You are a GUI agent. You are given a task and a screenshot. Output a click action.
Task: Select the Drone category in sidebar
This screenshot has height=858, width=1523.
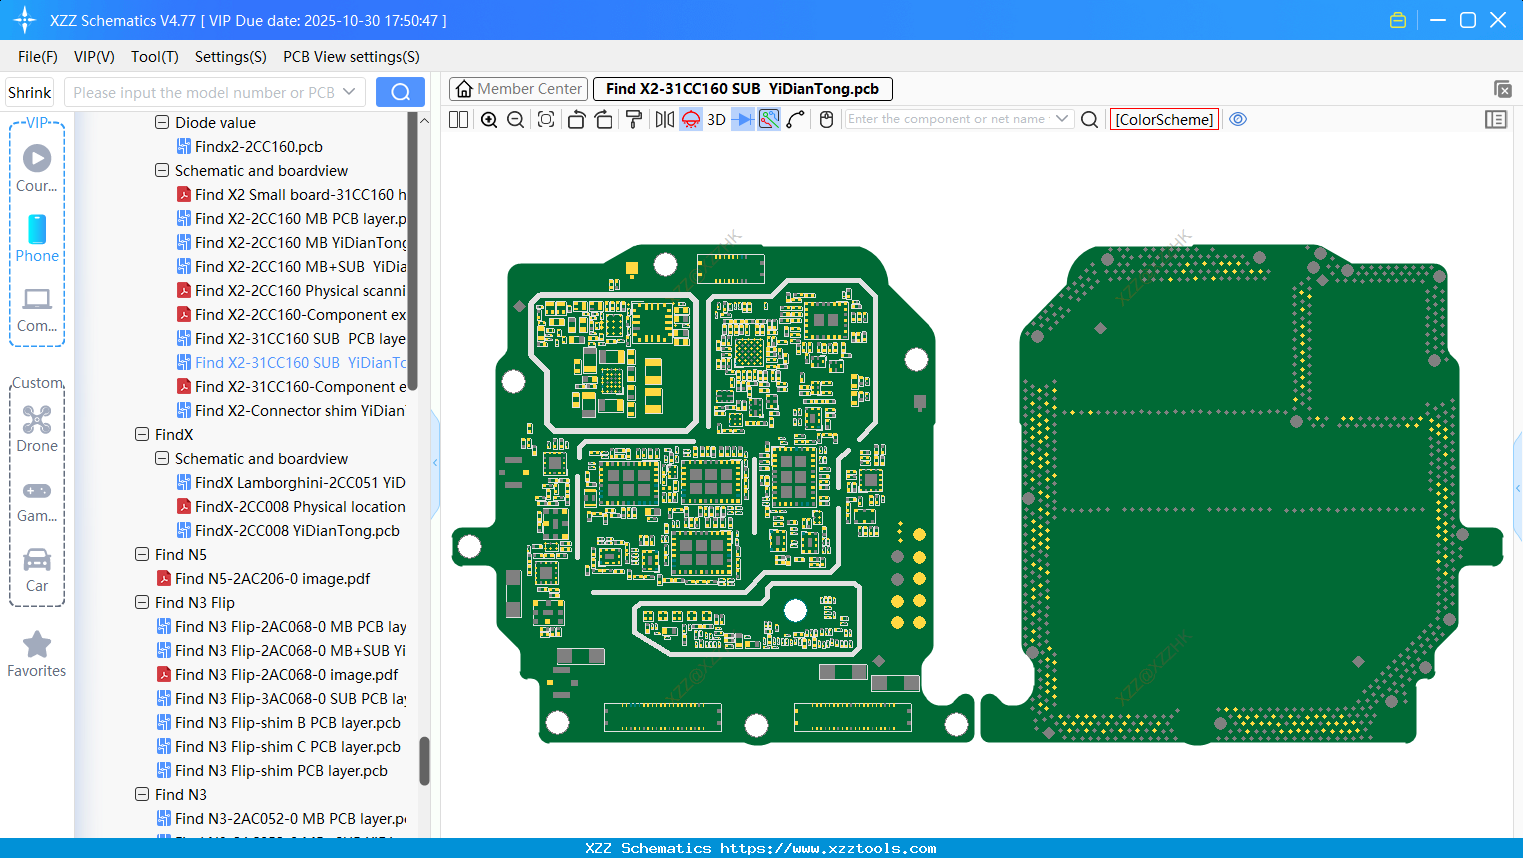pyautogui.click(x=37, y=430)
